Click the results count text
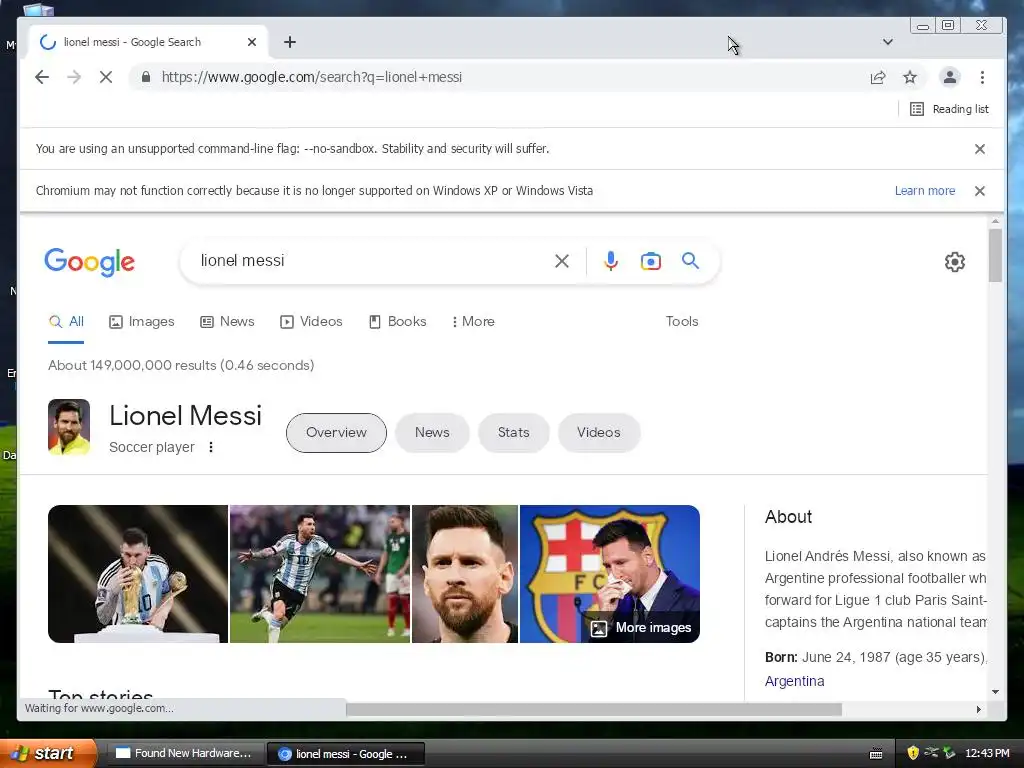The height and width of the screenshot is (768, 1024). pyautogui.click(x=181, y=365)
